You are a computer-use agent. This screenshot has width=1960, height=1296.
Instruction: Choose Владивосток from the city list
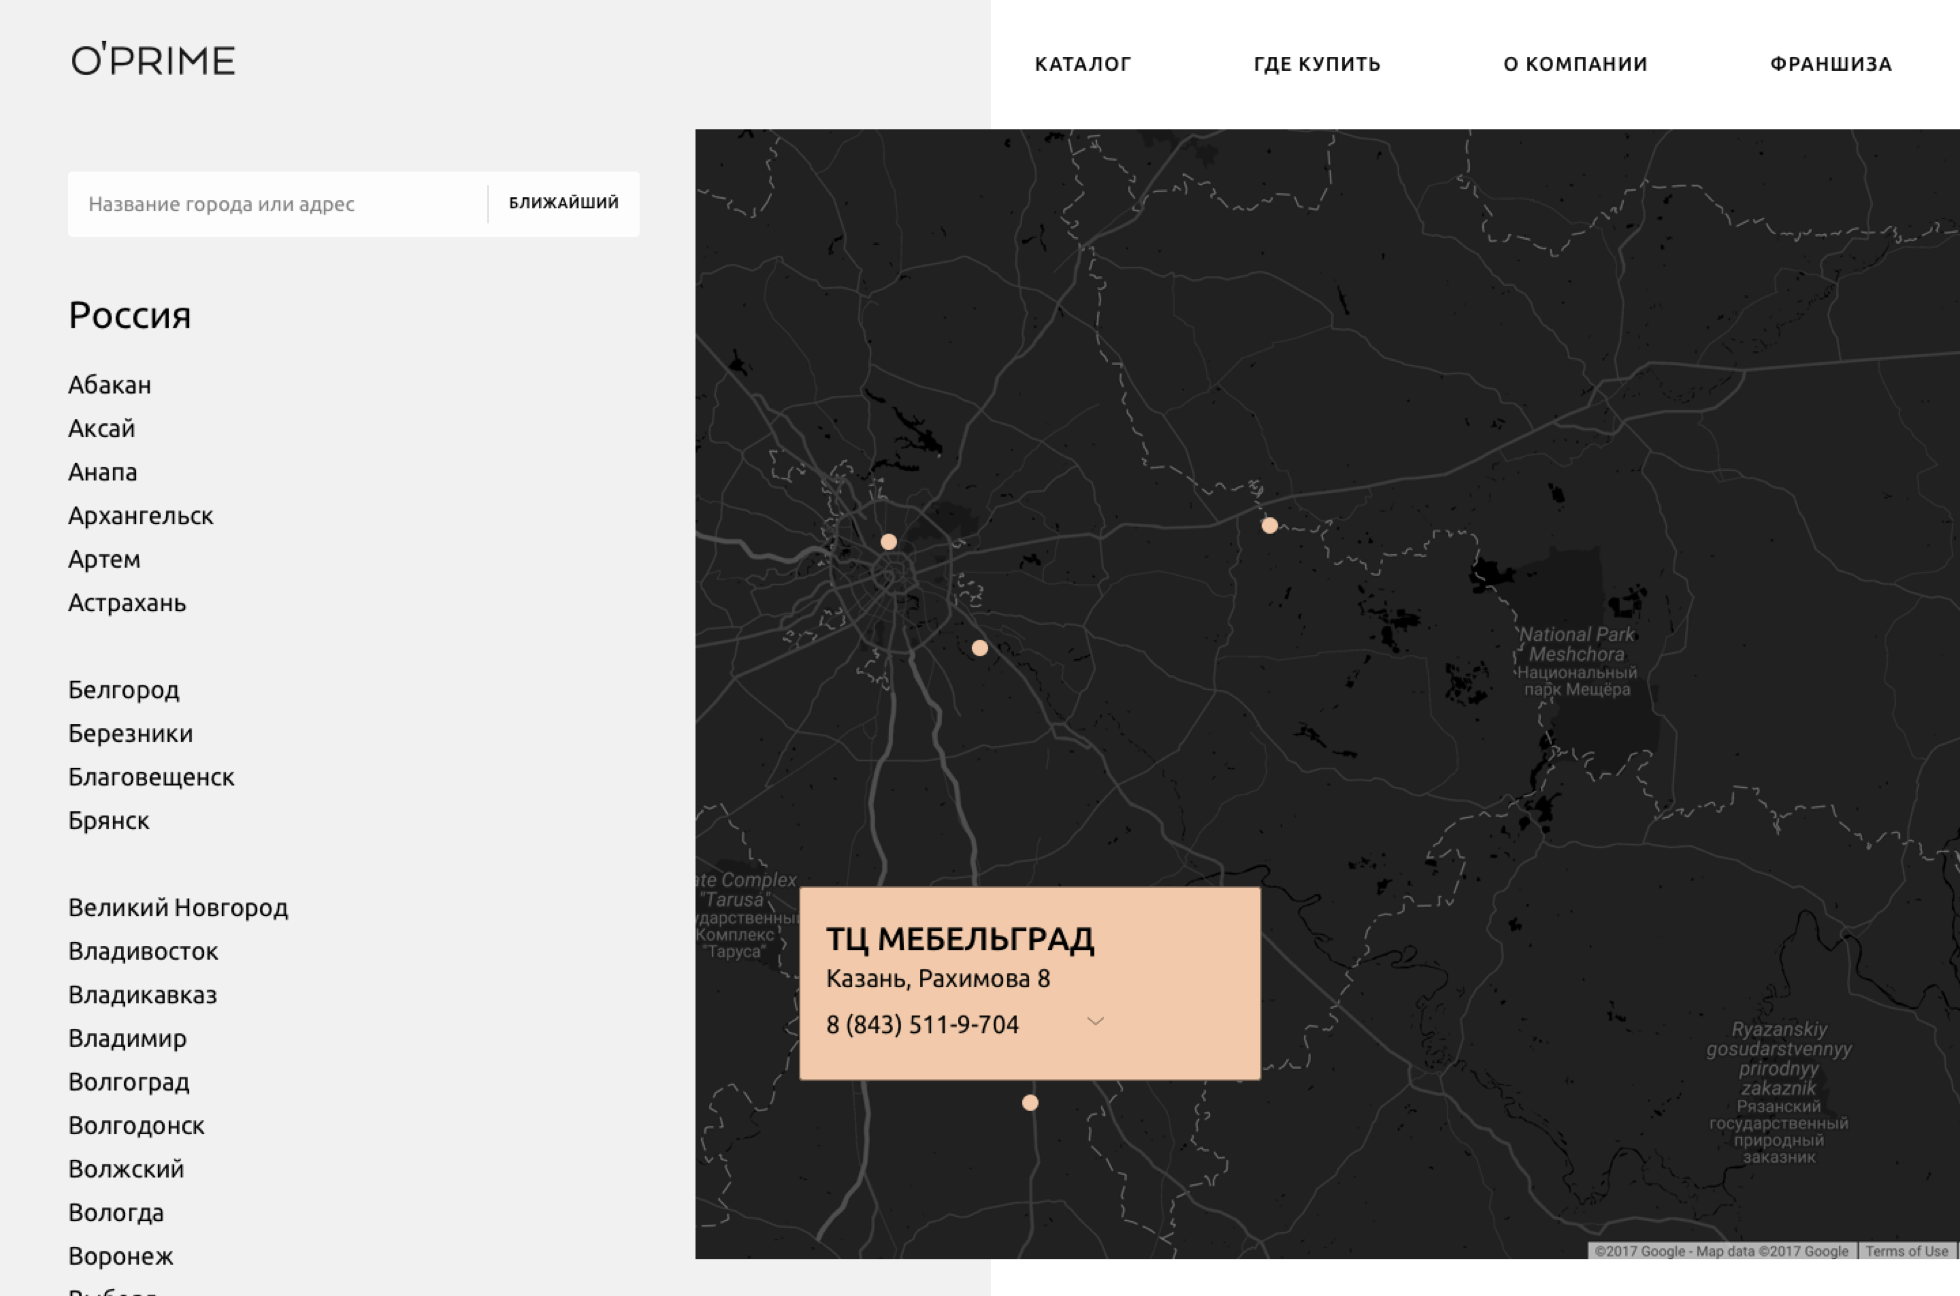coord(143,951)
